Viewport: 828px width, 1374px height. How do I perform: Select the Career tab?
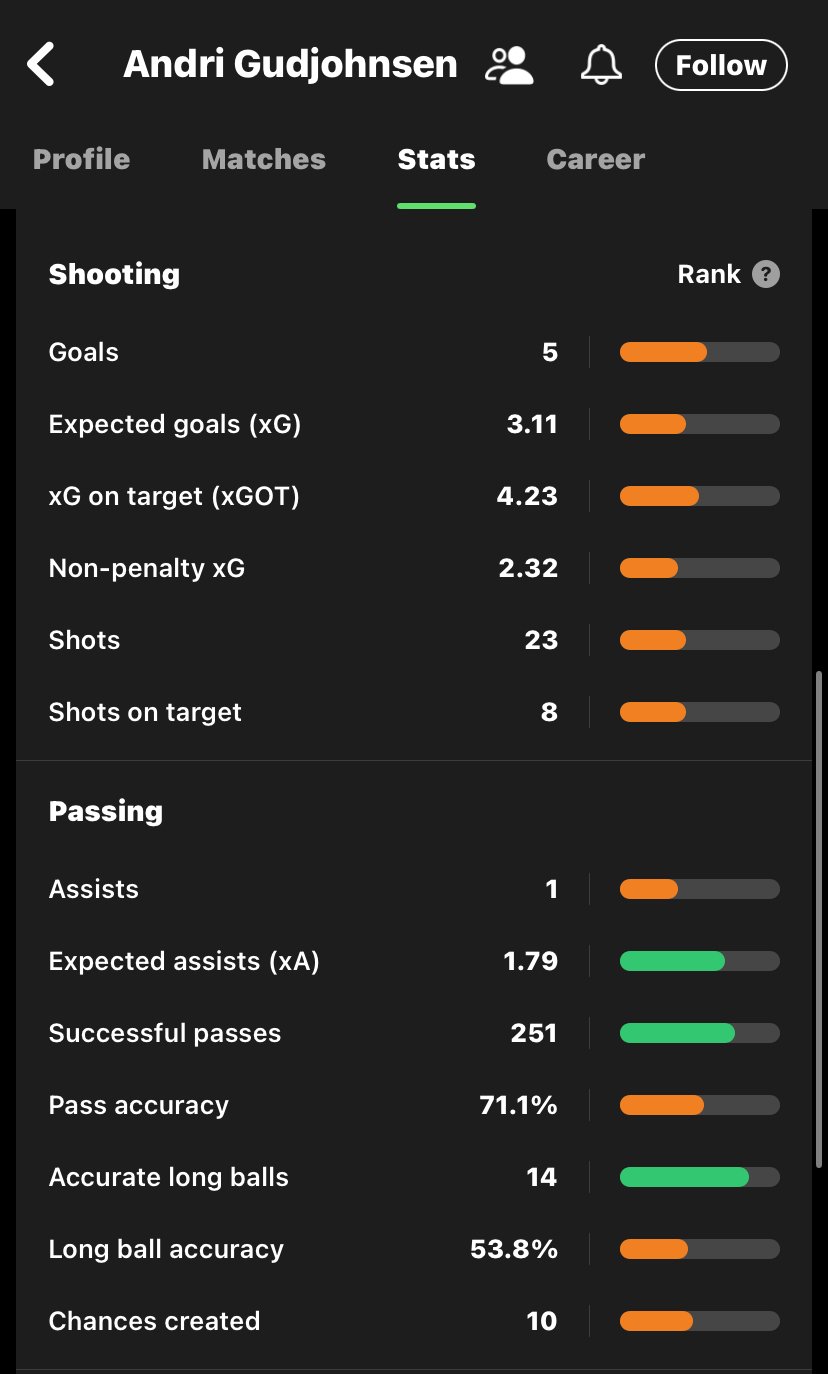click(596, 159)
